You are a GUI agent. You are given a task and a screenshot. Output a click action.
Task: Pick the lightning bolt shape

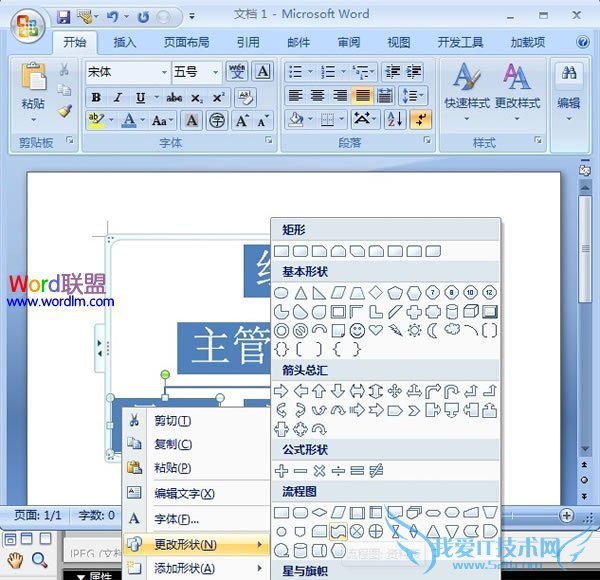(x=395, y=330)
